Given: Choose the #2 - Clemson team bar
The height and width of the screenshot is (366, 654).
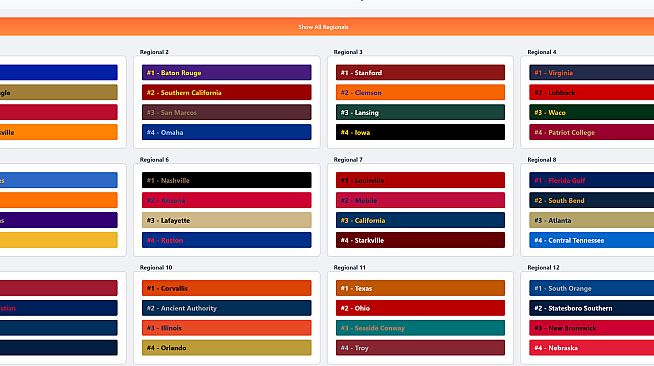Looking at the screenshot, I should coord(420,93).
